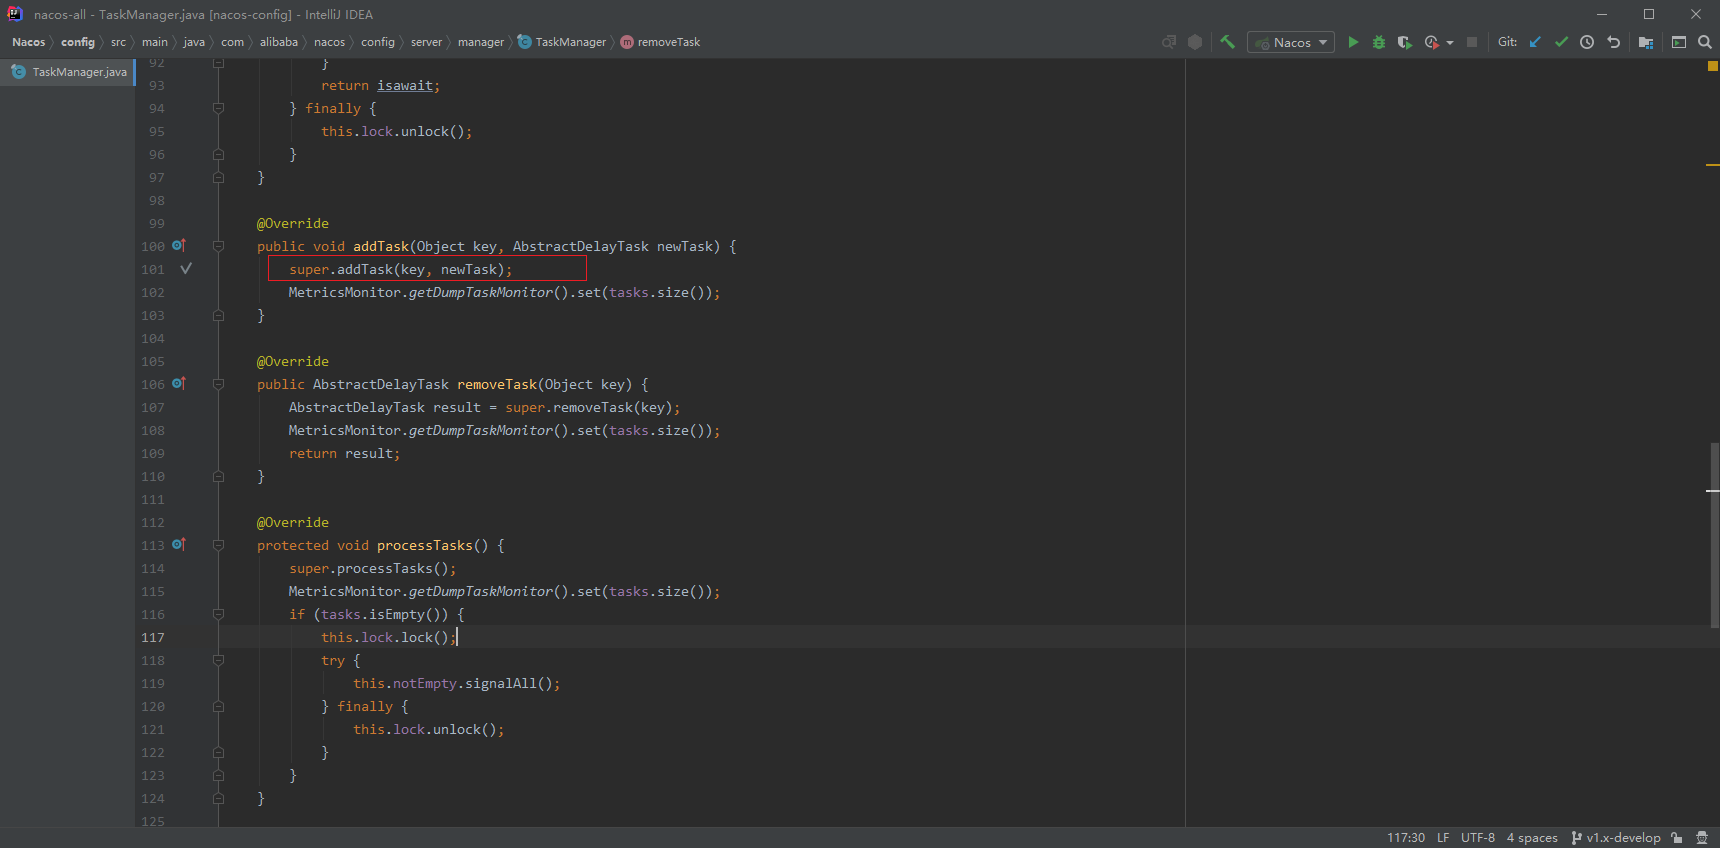Click the stop process square icon
This screenshot has height=848, width=1720.
(x=1472, y=42)
